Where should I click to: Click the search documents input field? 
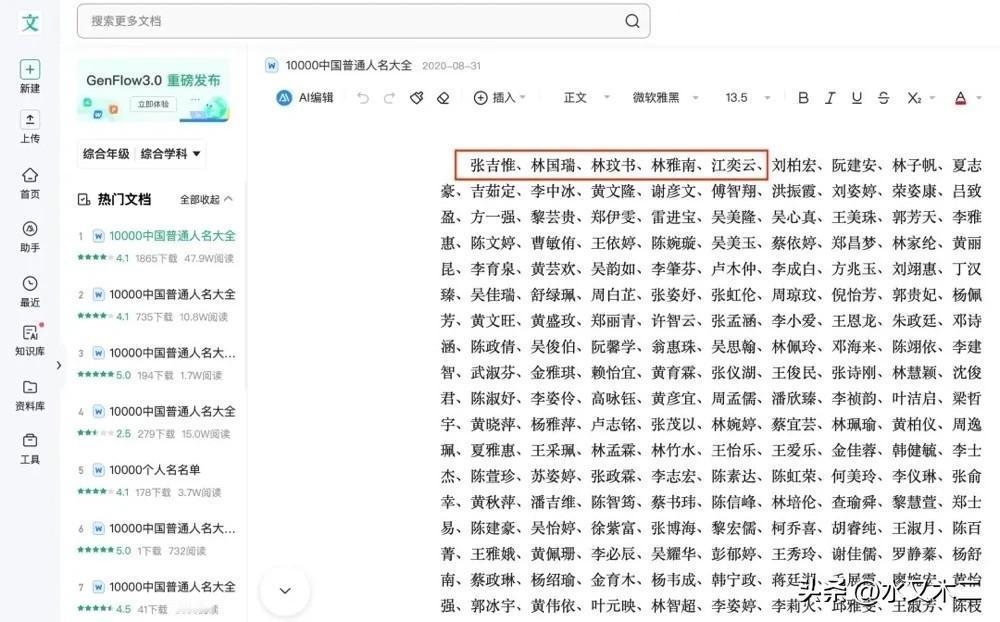pos(360,21)
